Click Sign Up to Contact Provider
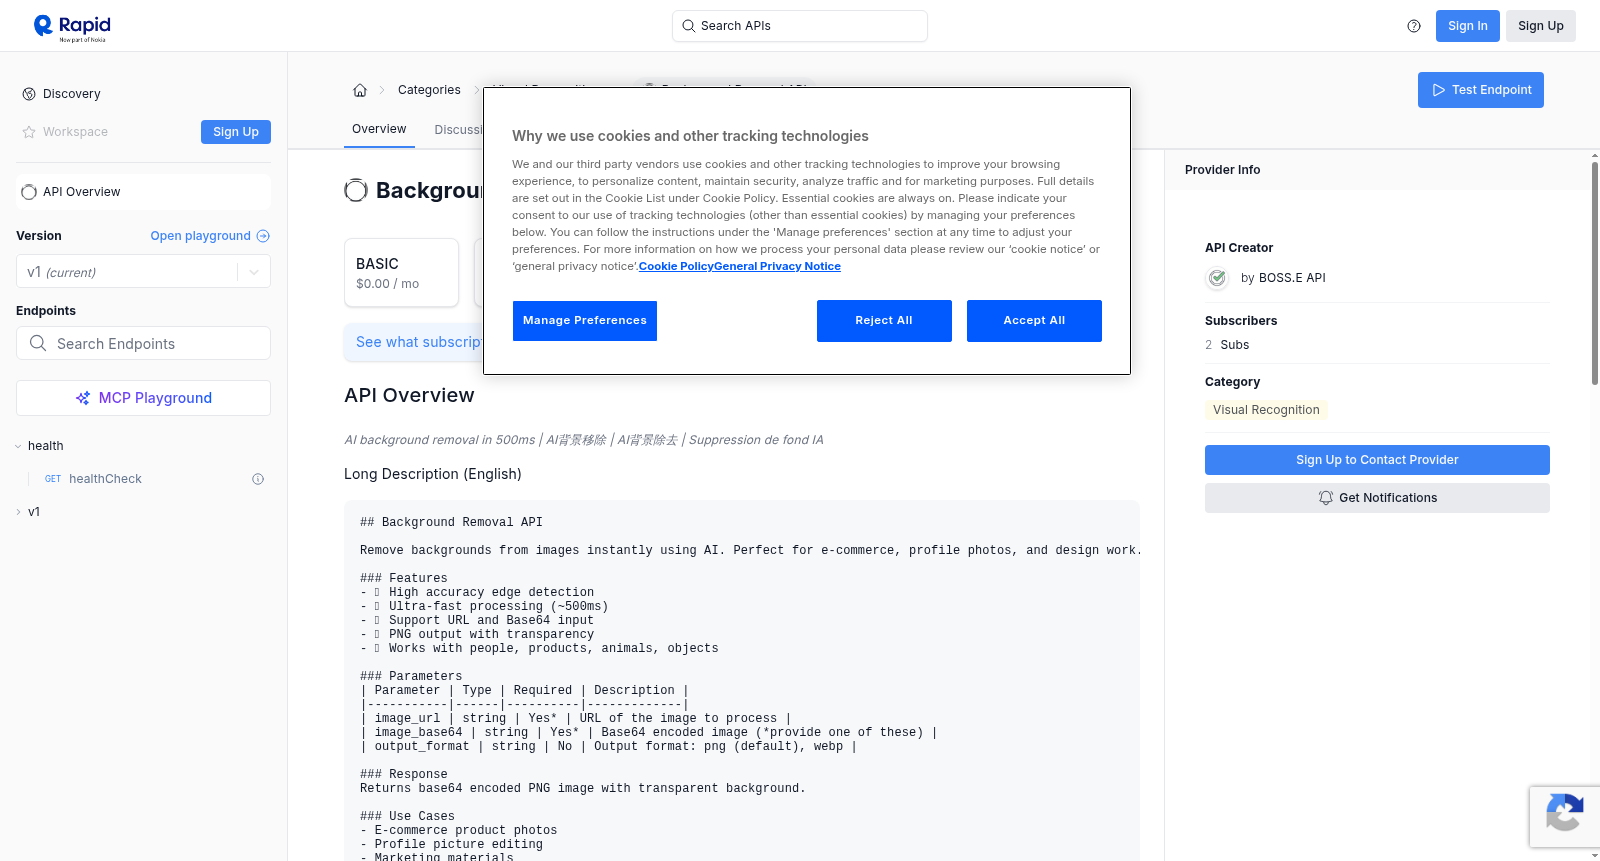 tap(1377, 460)
